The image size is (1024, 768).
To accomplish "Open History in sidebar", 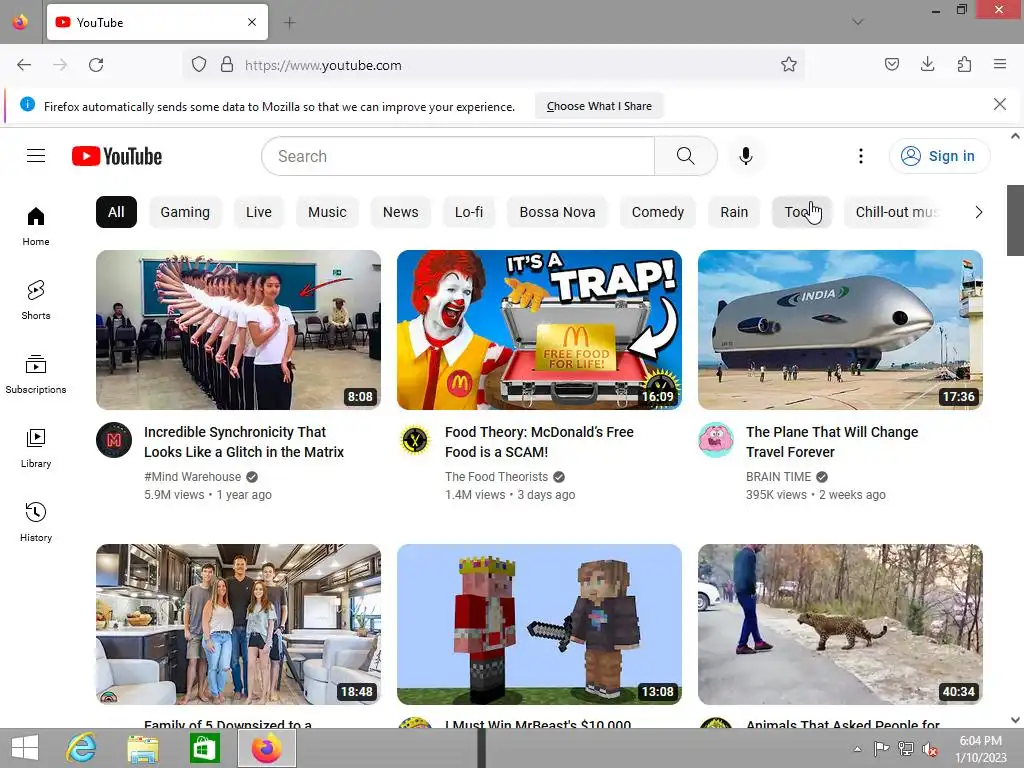I will (x=36, y=522).
